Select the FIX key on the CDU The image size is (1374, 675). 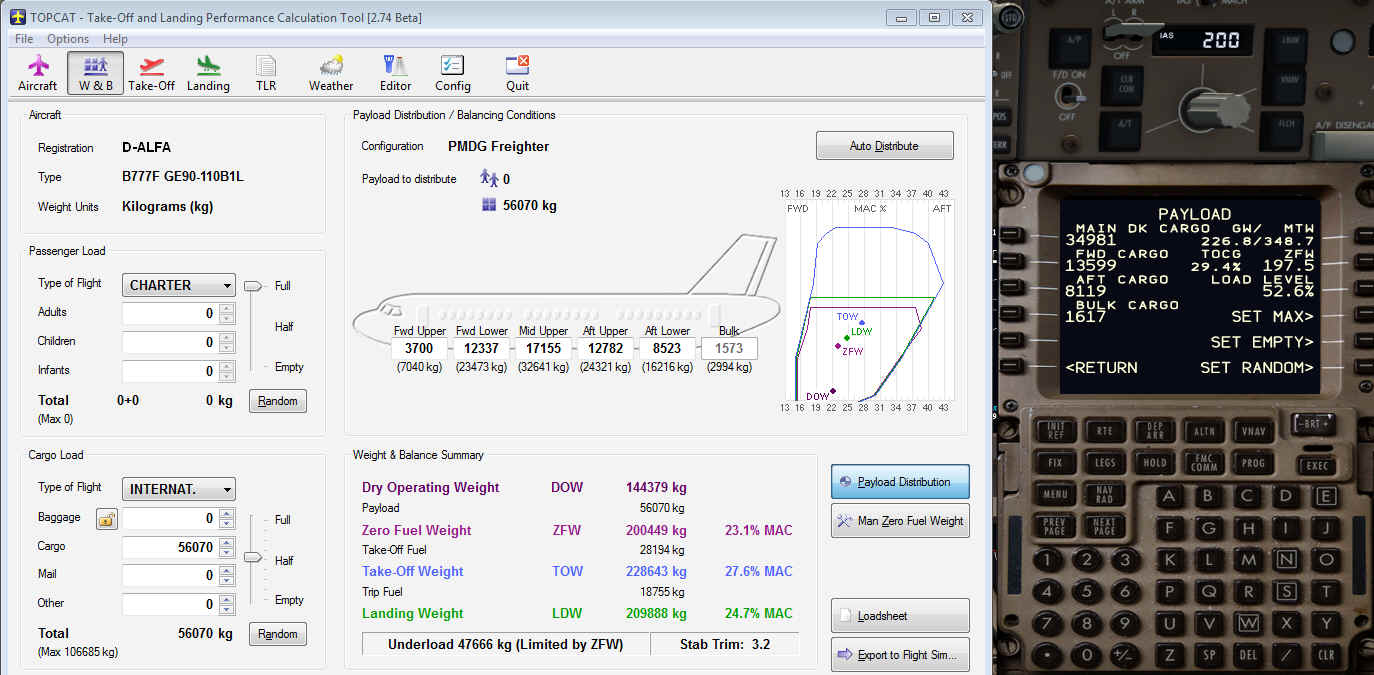click(x=1056, y=463)
